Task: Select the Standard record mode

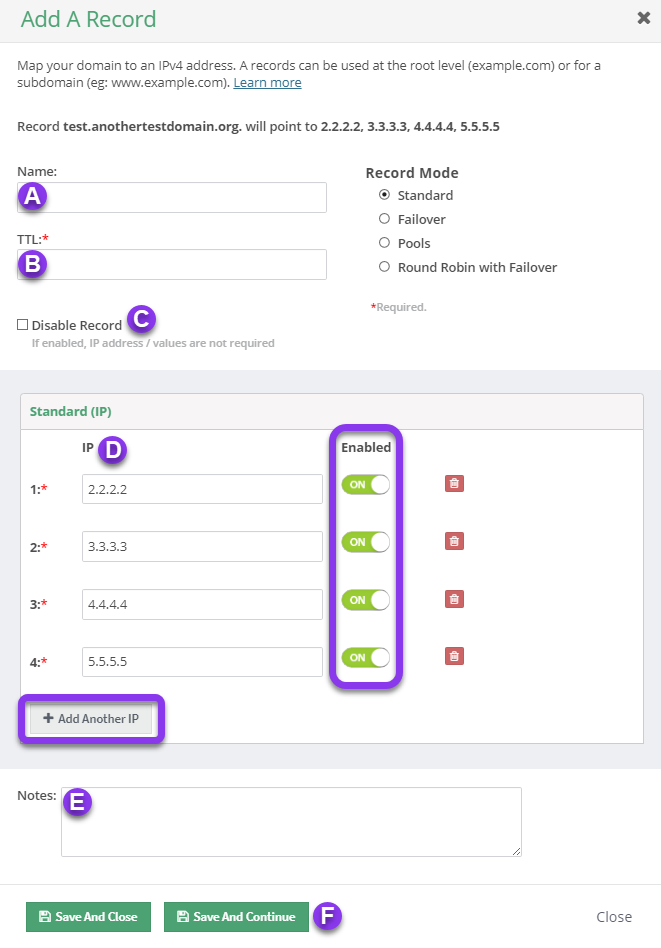Action: [384, 195]
